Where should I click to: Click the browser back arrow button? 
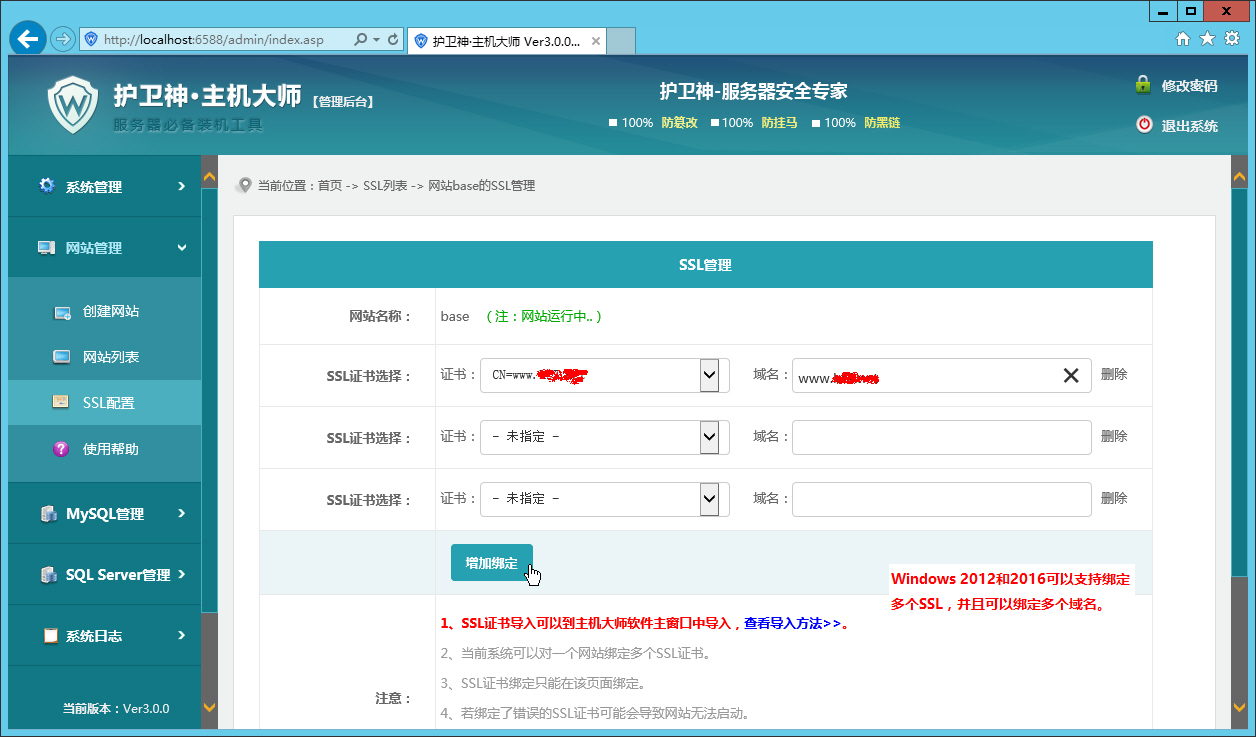[28, 39]
